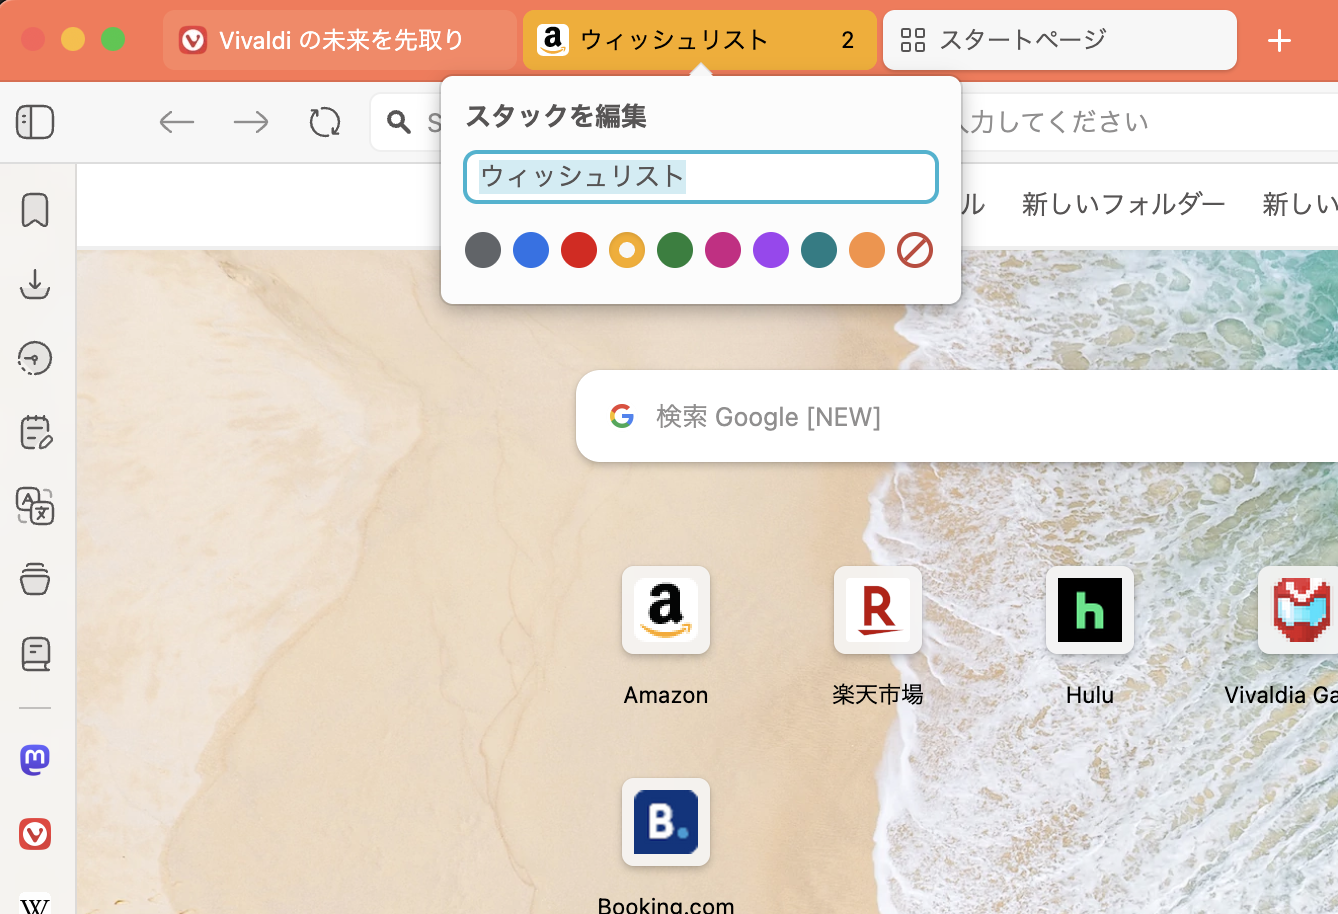Viewport: 1338px width, 914px height.
Task: Open the Vivaldi web panel
Action: click(35, 834)
